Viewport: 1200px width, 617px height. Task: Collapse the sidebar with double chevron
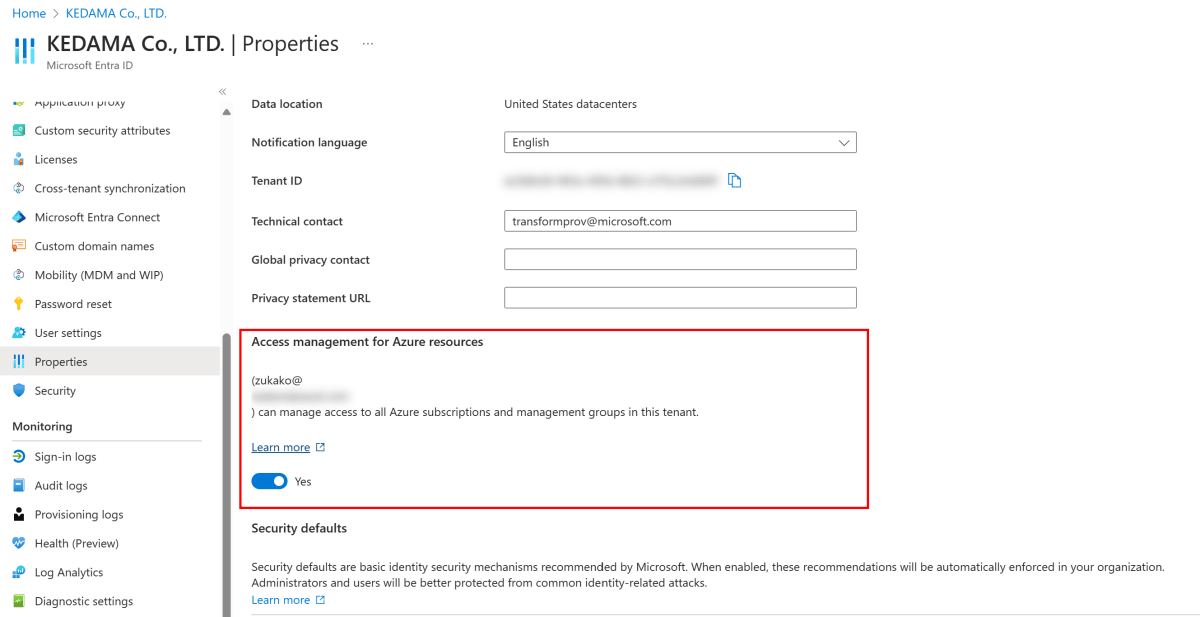pos(223,91)
